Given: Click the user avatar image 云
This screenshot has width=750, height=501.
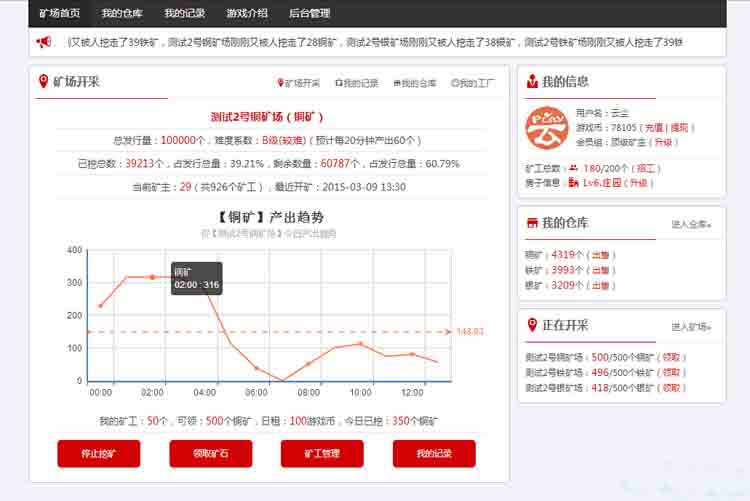Looking at the screenshot, I should pos(545,127).
